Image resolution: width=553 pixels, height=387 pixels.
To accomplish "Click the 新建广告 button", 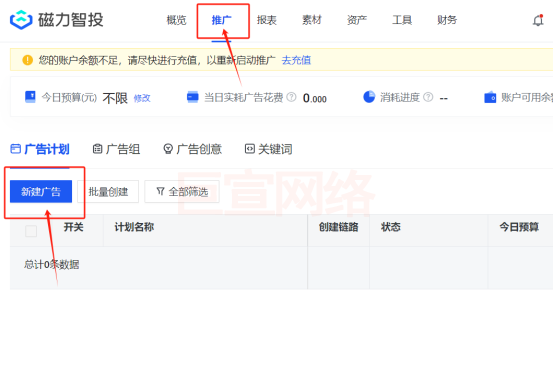I will (41, 192).
